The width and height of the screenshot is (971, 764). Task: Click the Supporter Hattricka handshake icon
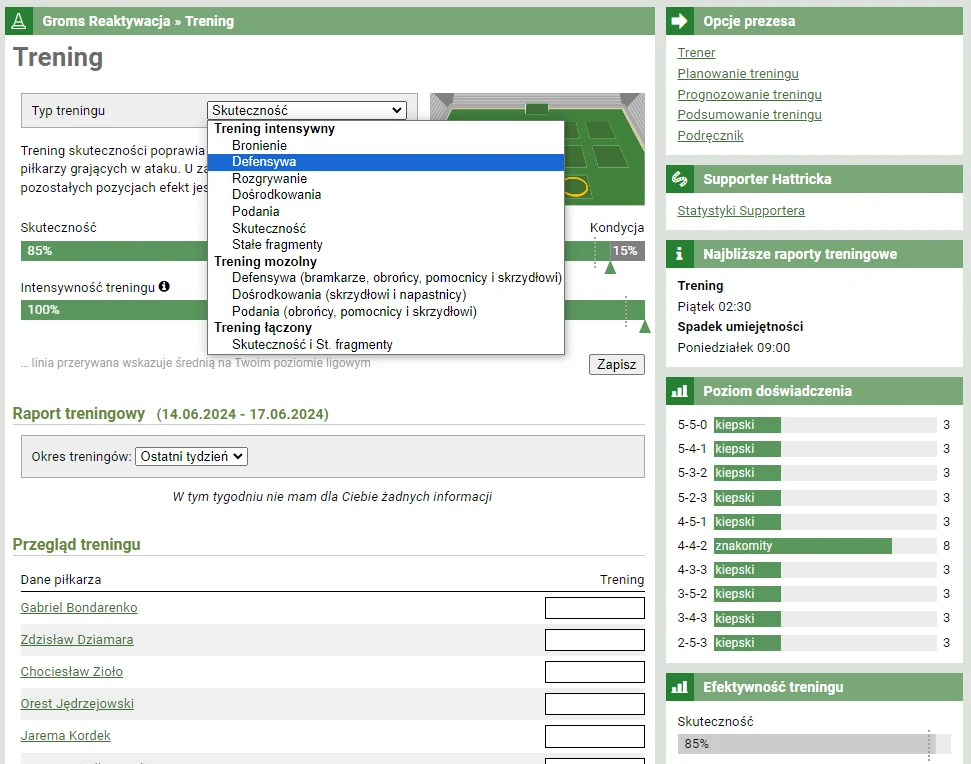(x=680, y=179)
